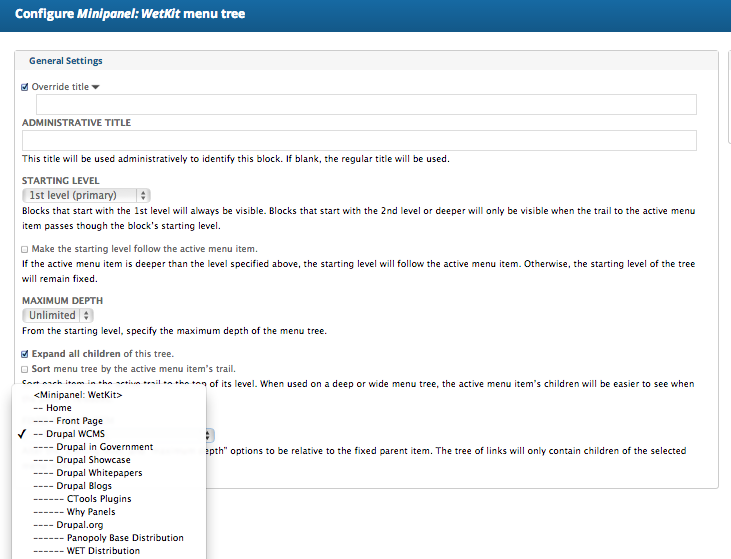Select <Minipanel: WetKit> option

click(109, 395)
